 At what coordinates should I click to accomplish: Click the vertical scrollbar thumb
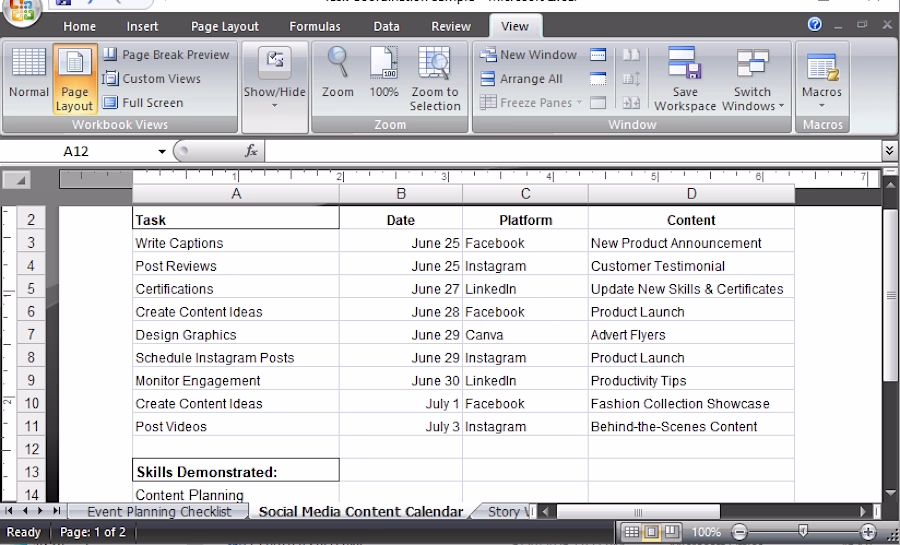tap(890, 295)
